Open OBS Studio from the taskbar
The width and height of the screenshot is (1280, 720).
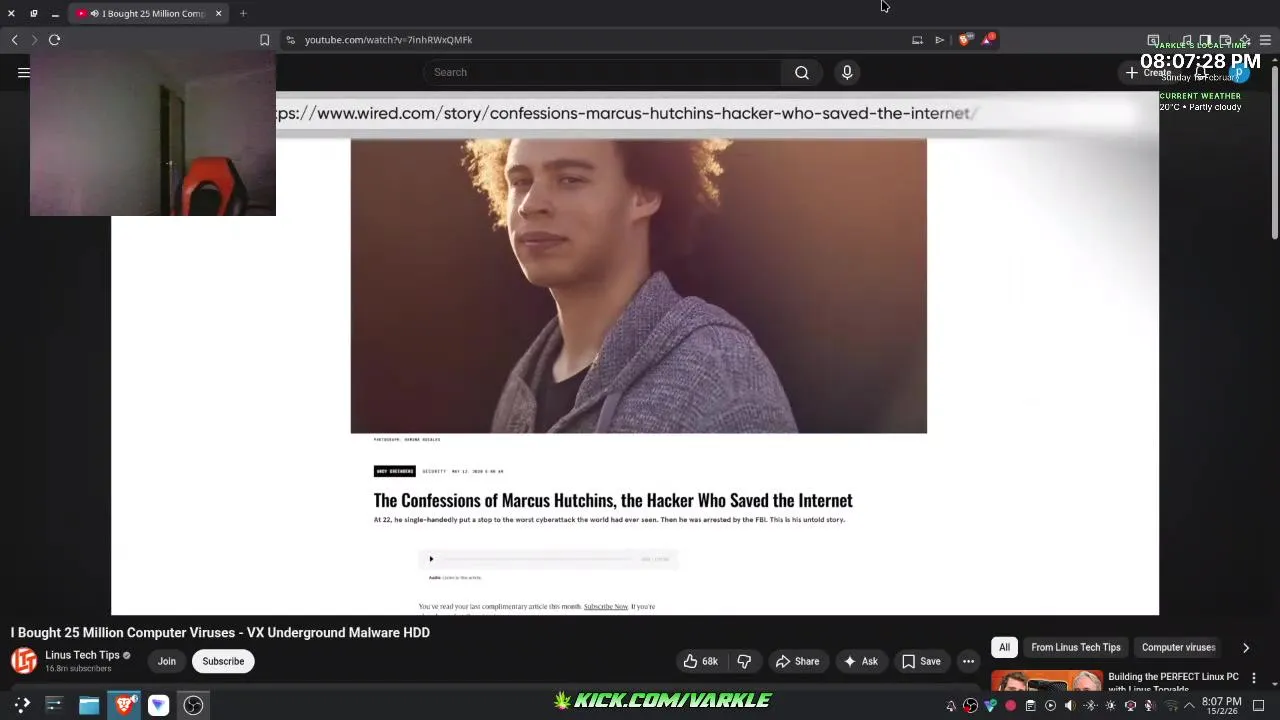click(x=193, y=705)
